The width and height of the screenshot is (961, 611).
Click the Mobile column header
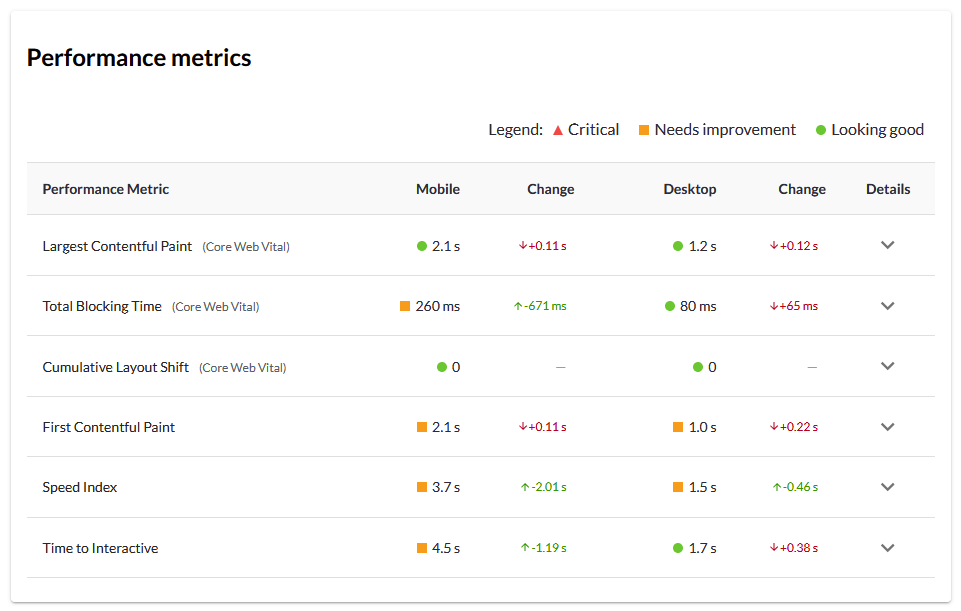click(x=438, y=188)
